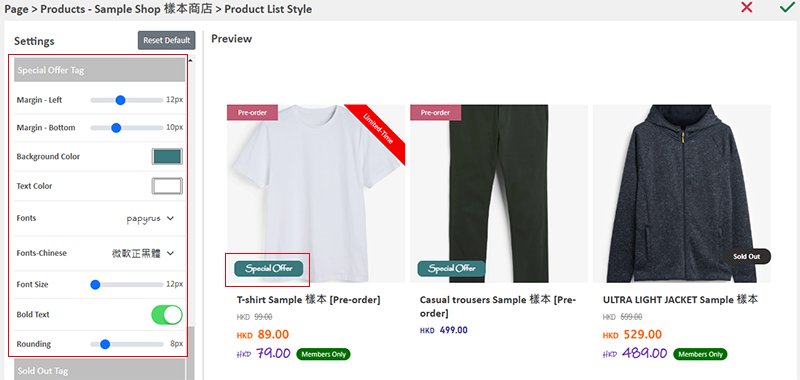Expand the Sold Out Tag section
The height and width of the screenshot is (380, 800).
pyautogui.click(x=99, y=370)
